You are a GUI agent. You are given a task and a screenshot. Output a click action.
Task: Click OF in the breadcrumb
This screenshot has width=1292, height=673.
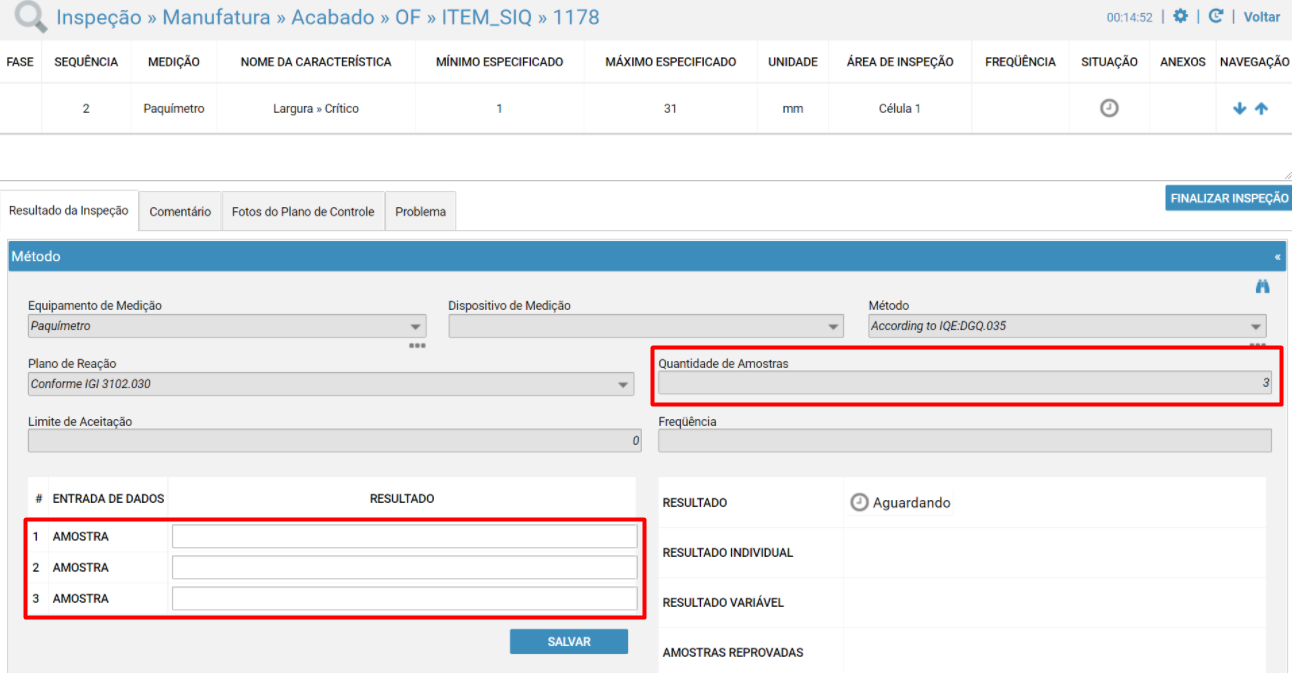point(409,18)
